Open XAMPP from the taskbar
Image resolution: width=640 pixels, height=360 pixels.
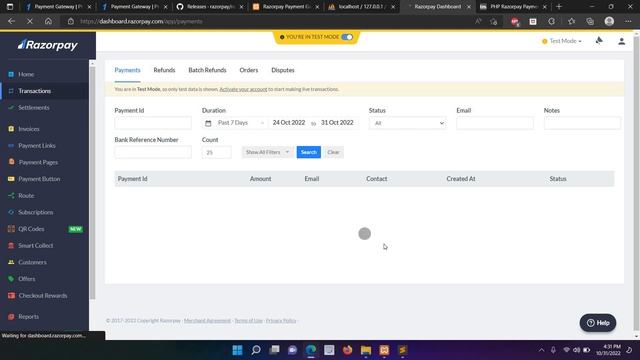click(384, 350)
